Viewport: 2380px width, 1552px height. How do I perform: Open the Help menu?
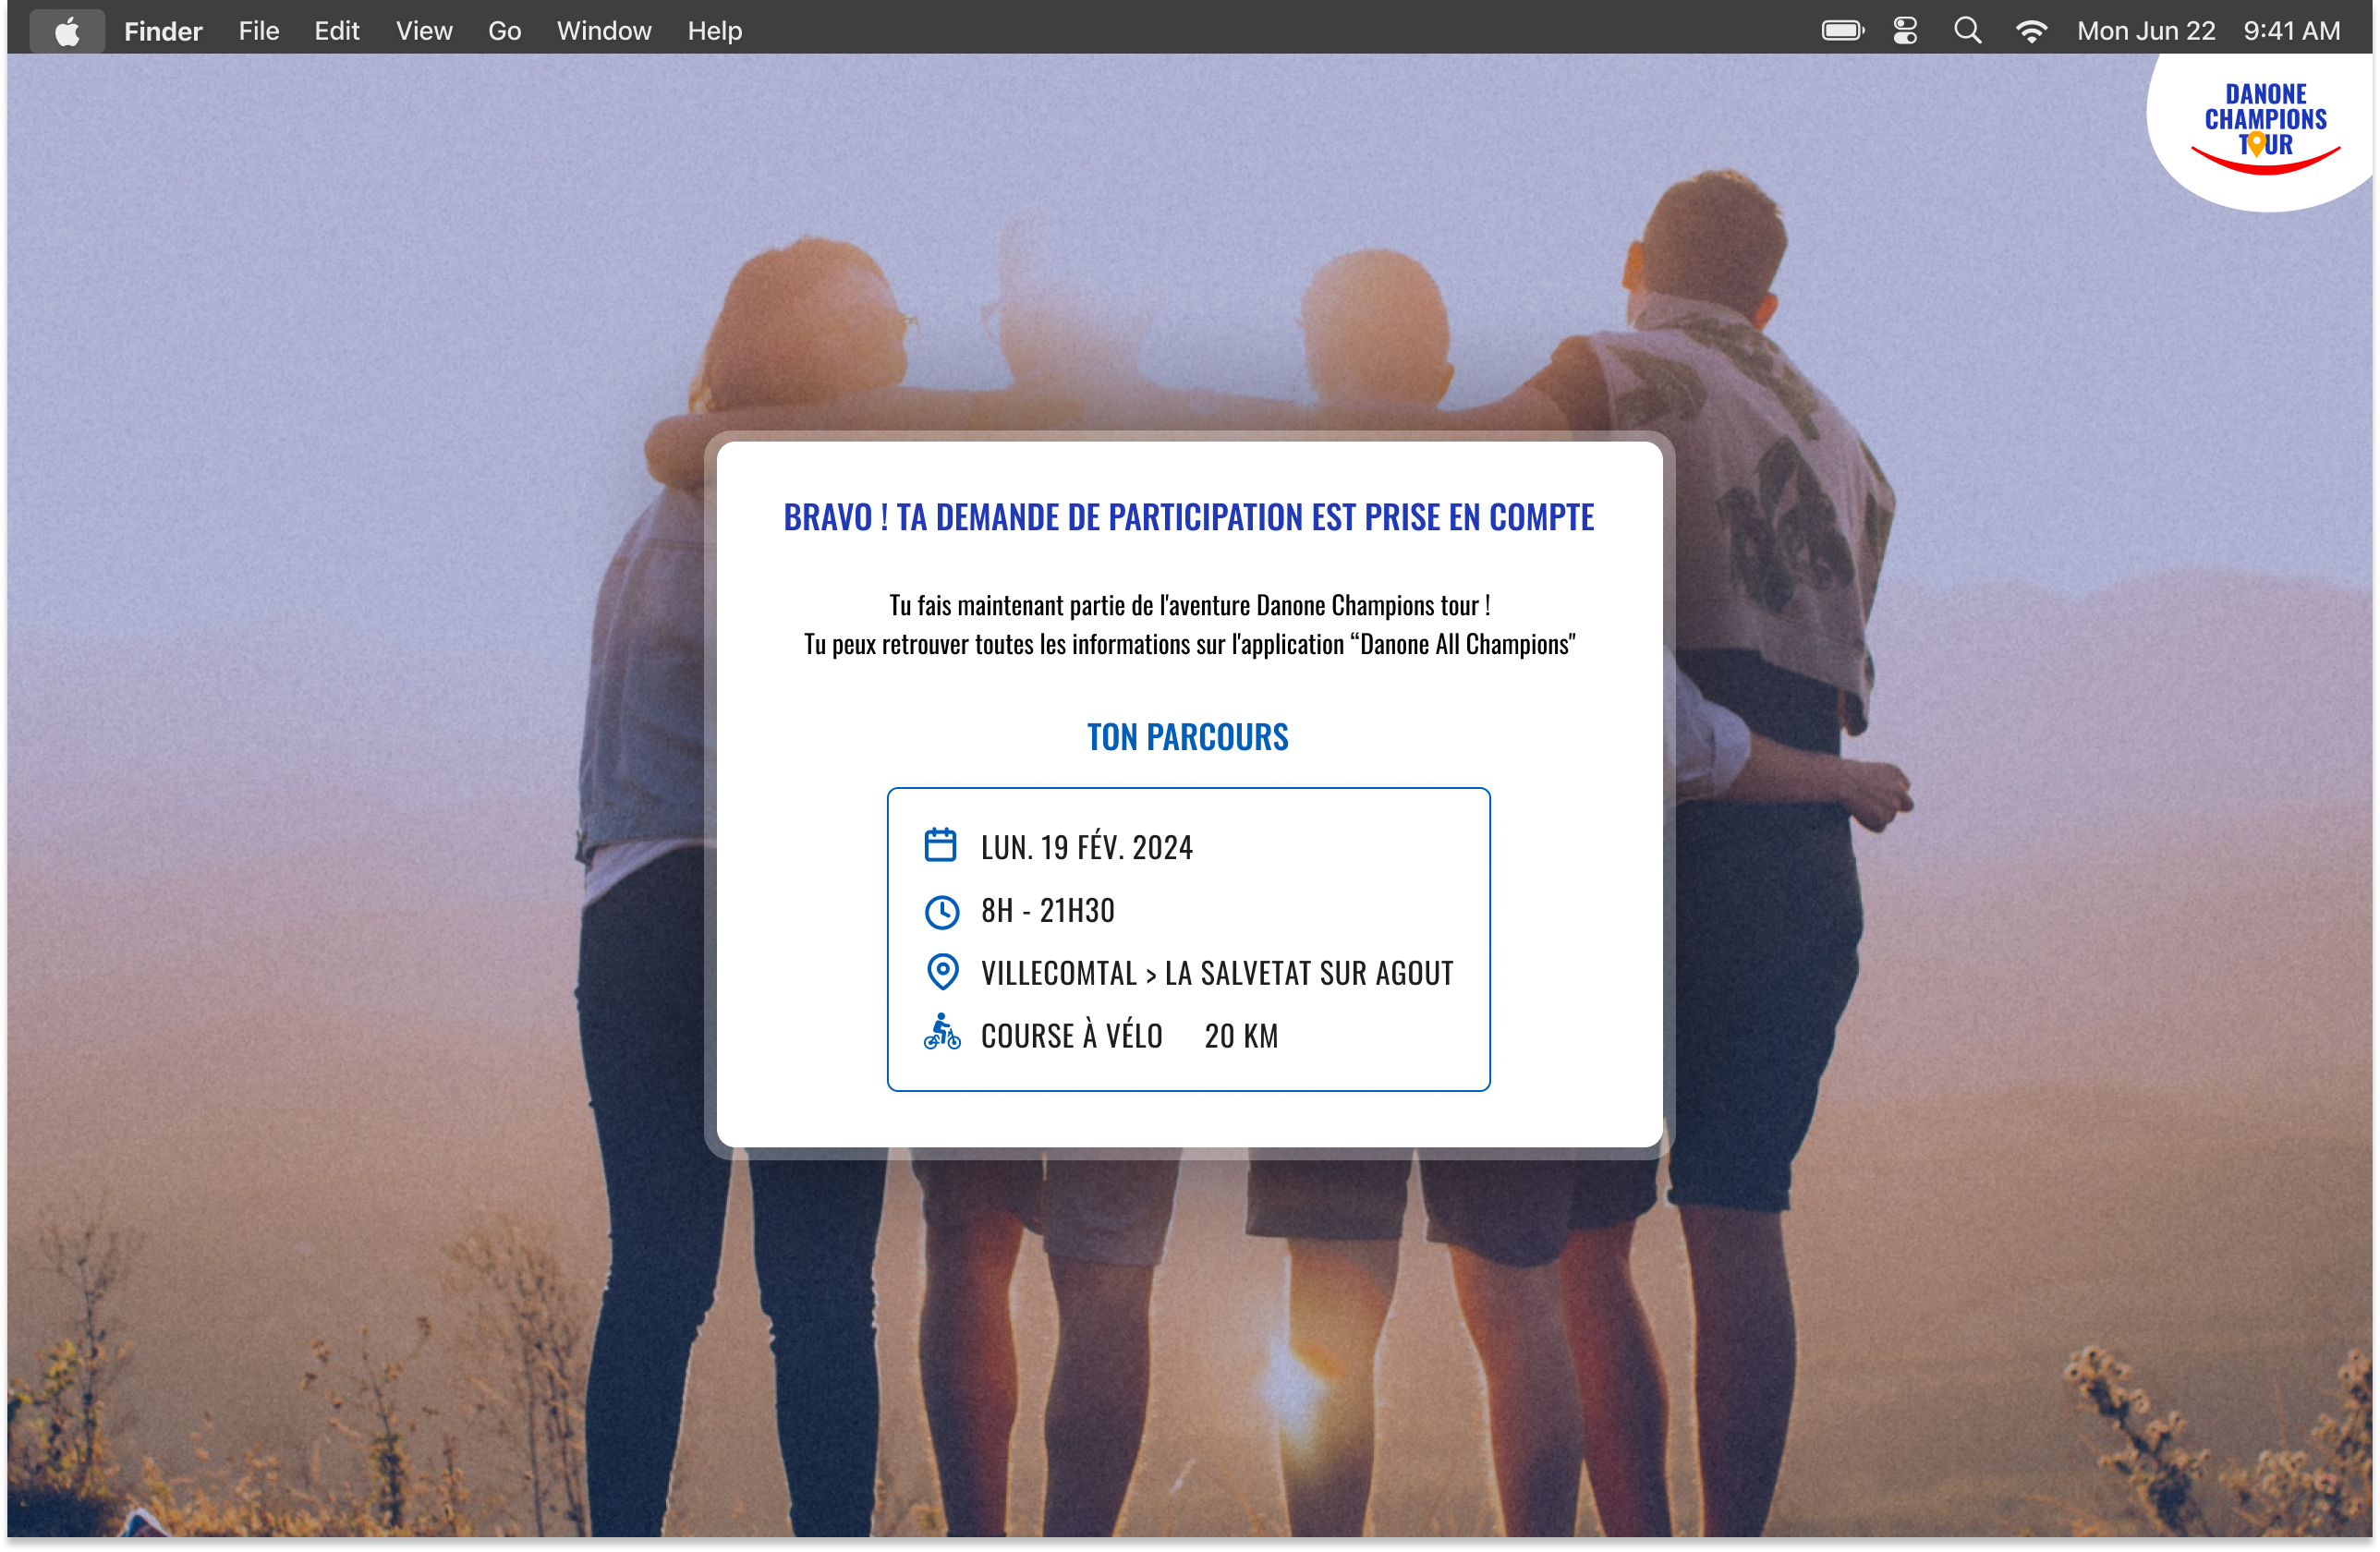[715, 31]
